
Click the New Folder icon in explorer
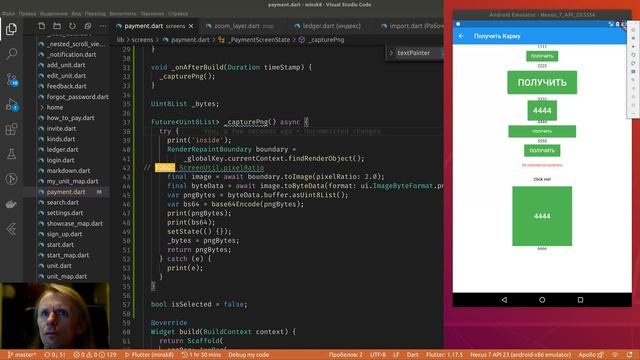pos(57,26)
